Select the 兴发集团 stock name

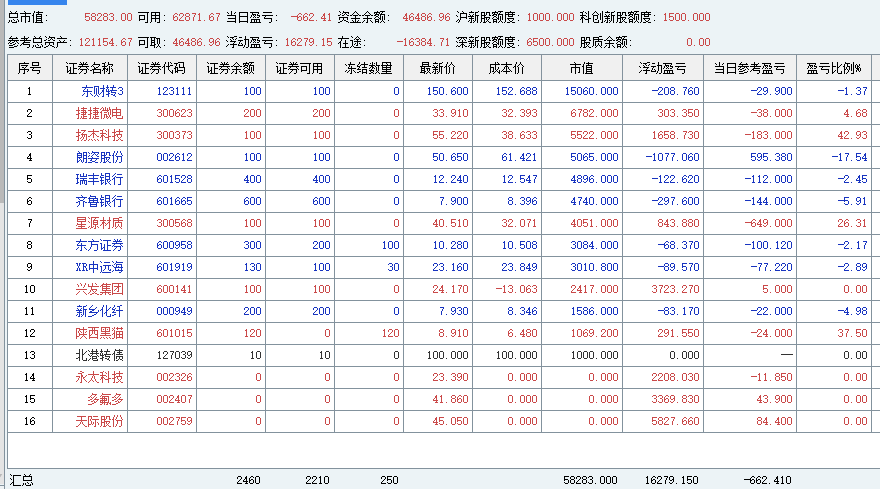[99, 289]
